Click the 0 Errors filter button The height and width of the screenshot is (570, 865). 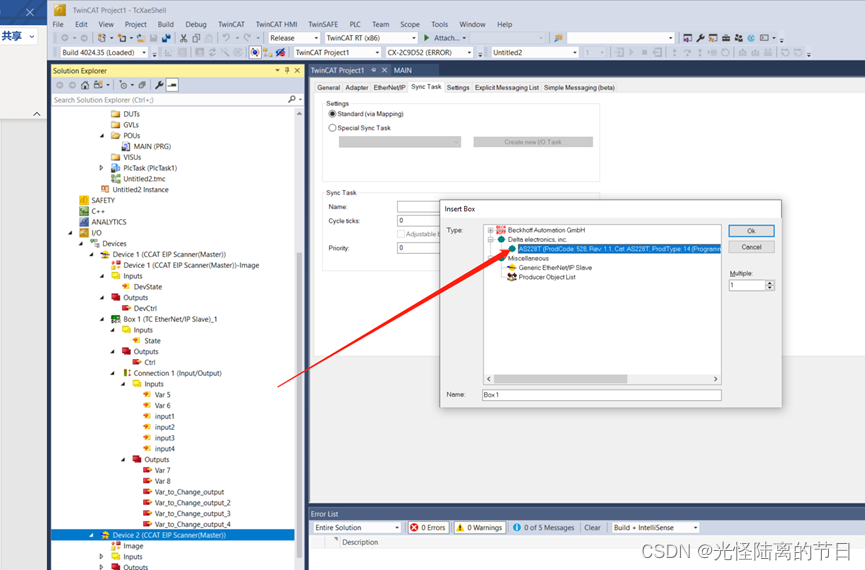429,528
